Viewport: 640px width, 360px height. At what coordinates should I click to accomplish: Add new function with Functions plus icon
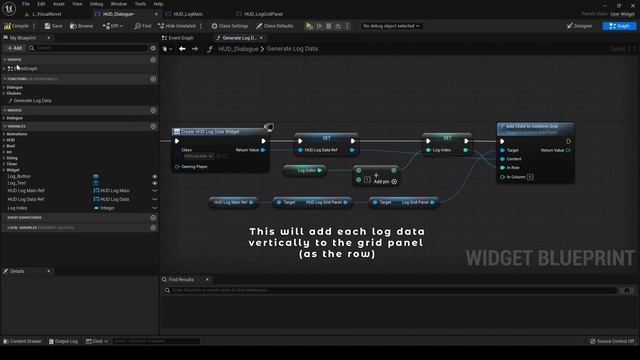point(153,79)
